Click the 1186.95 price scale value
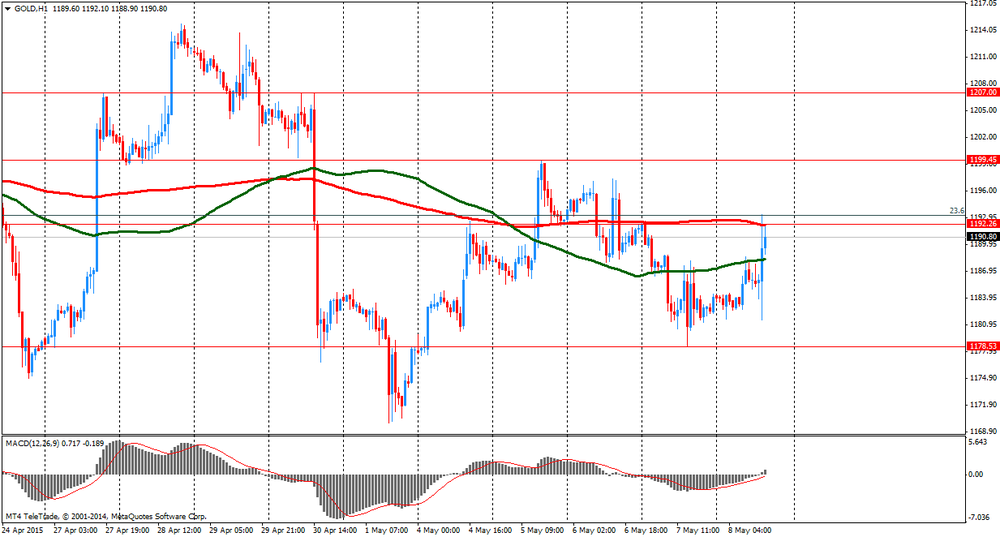This screenshot has width=1000, height=537. pyautogui.click(x=983, y=270)
